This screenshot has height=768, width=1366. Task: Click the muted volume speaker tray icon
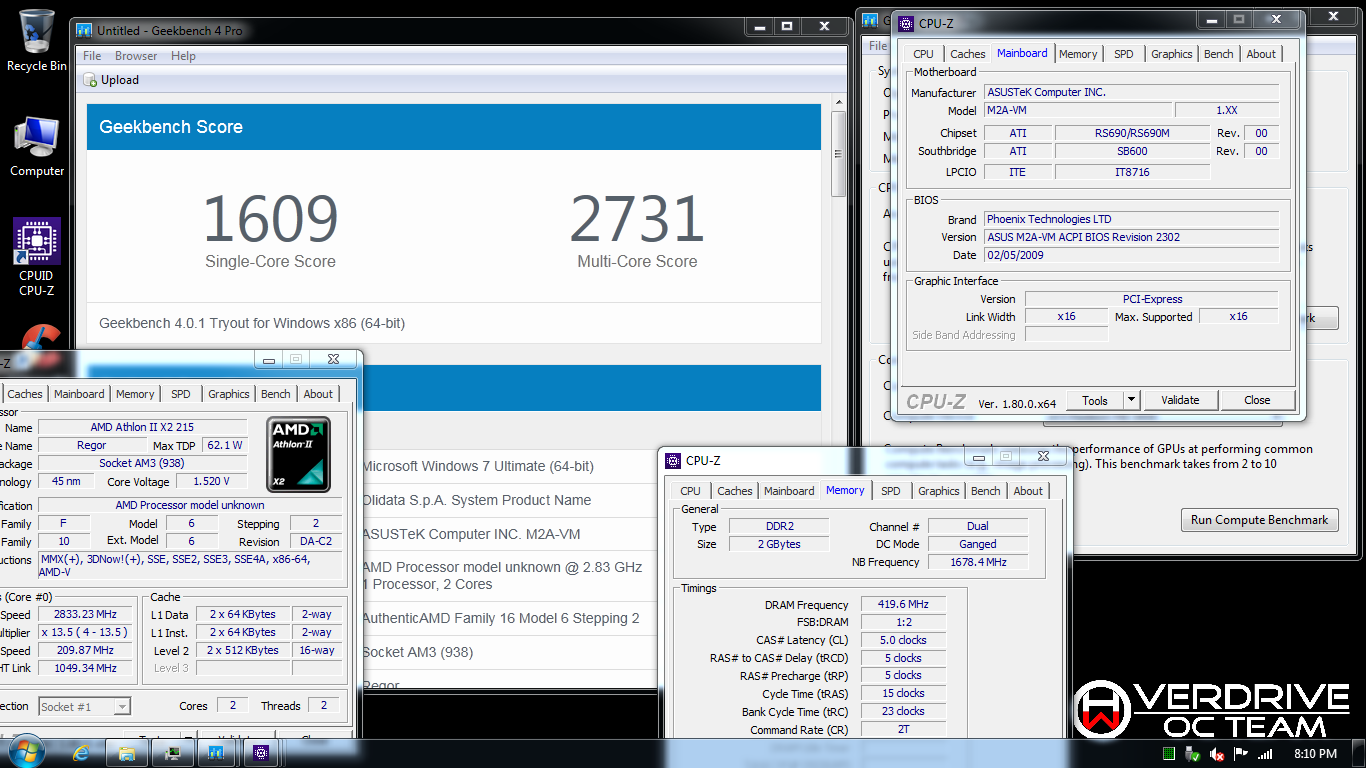tap(1217, 754)
